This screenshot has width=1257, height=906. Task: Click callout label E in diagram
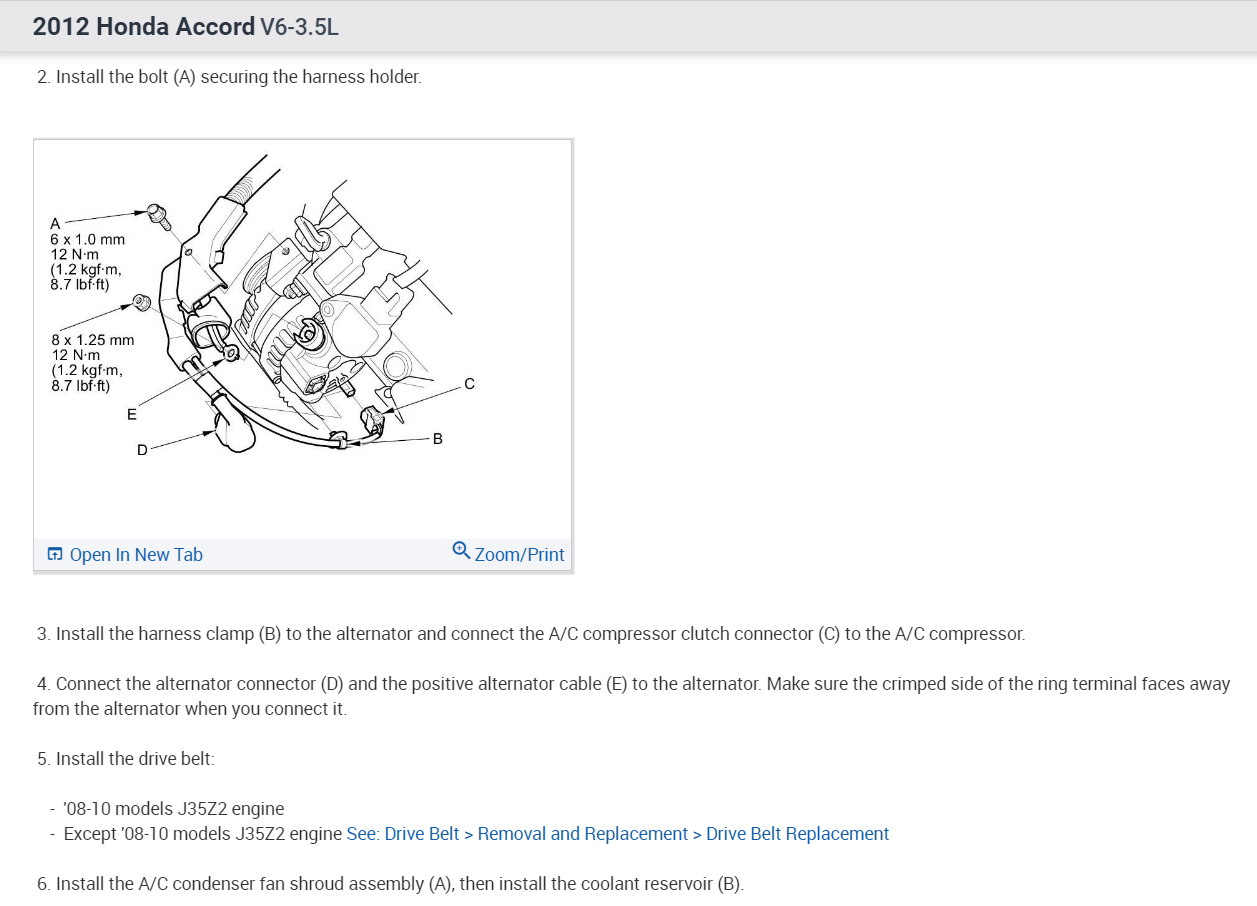(131, 415)
